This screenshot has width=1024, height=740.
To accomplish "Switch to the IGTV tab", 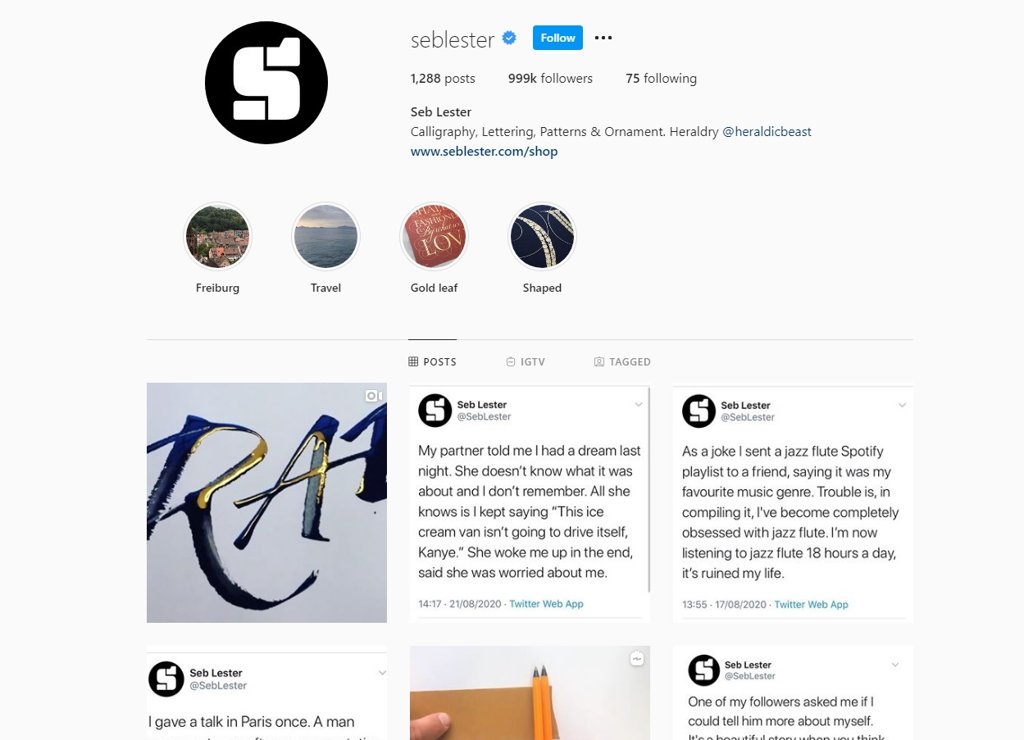I will pos(526,362).
